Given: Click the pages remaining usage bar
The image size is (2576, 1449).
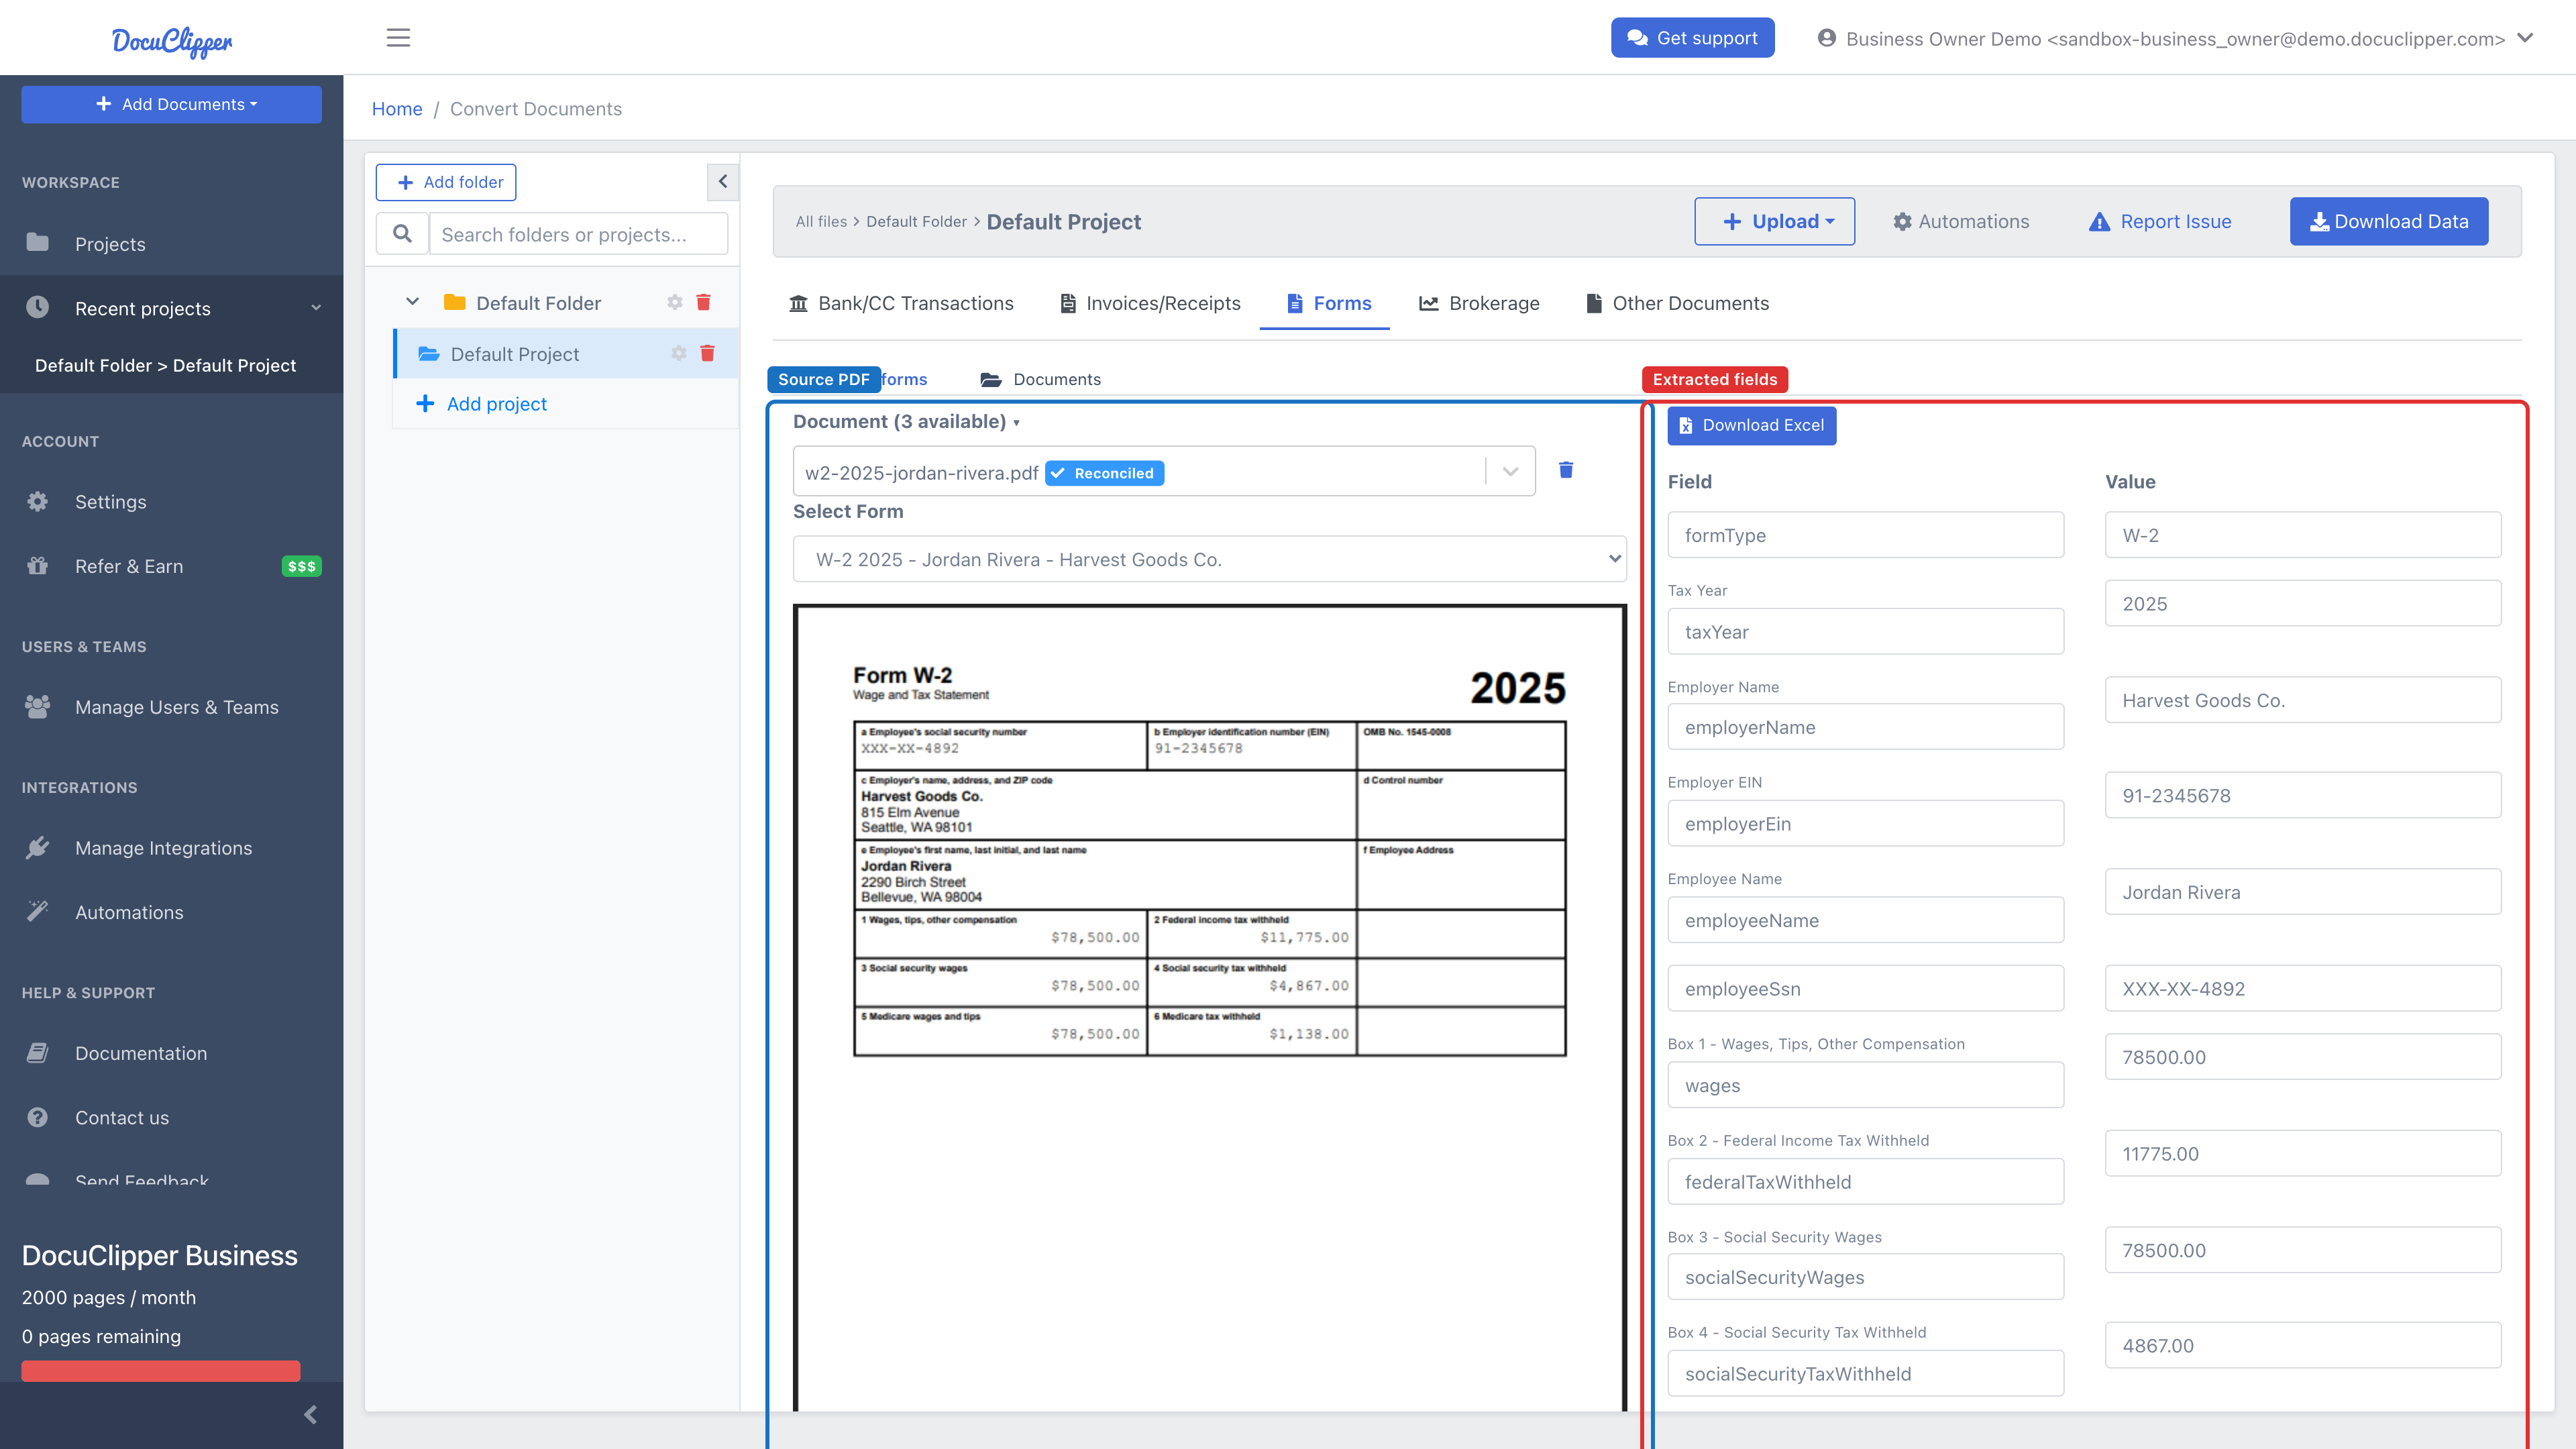Looking at the screenshot, I should pyautogui.click(x=161, y=1370).
